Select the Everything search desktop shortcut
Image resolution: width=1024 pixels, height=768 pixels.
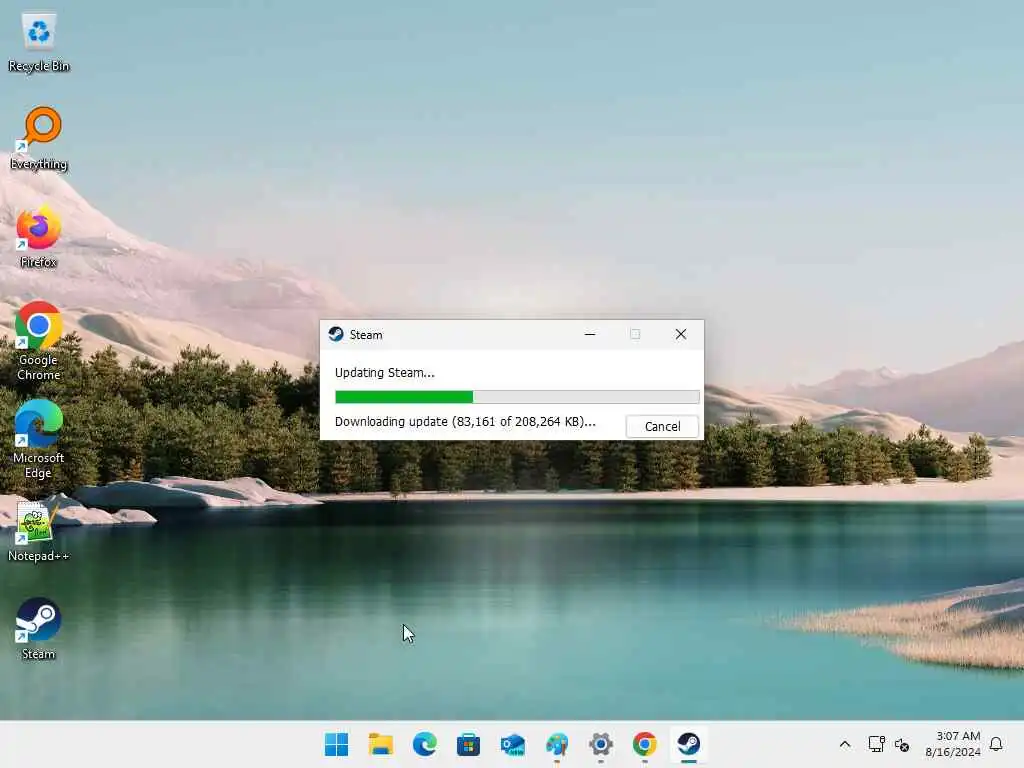click(39, 138)
